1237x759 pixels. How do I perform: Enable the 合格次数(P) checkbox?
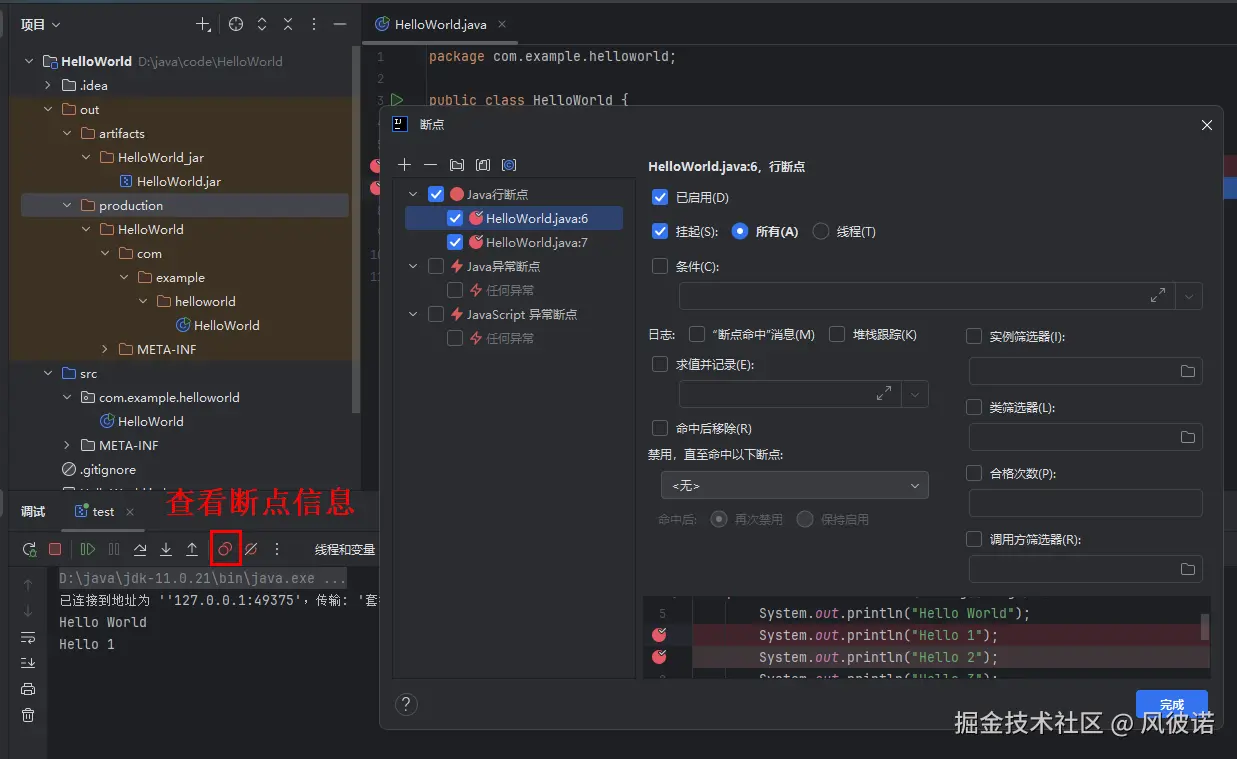click(x=974, y=473)
